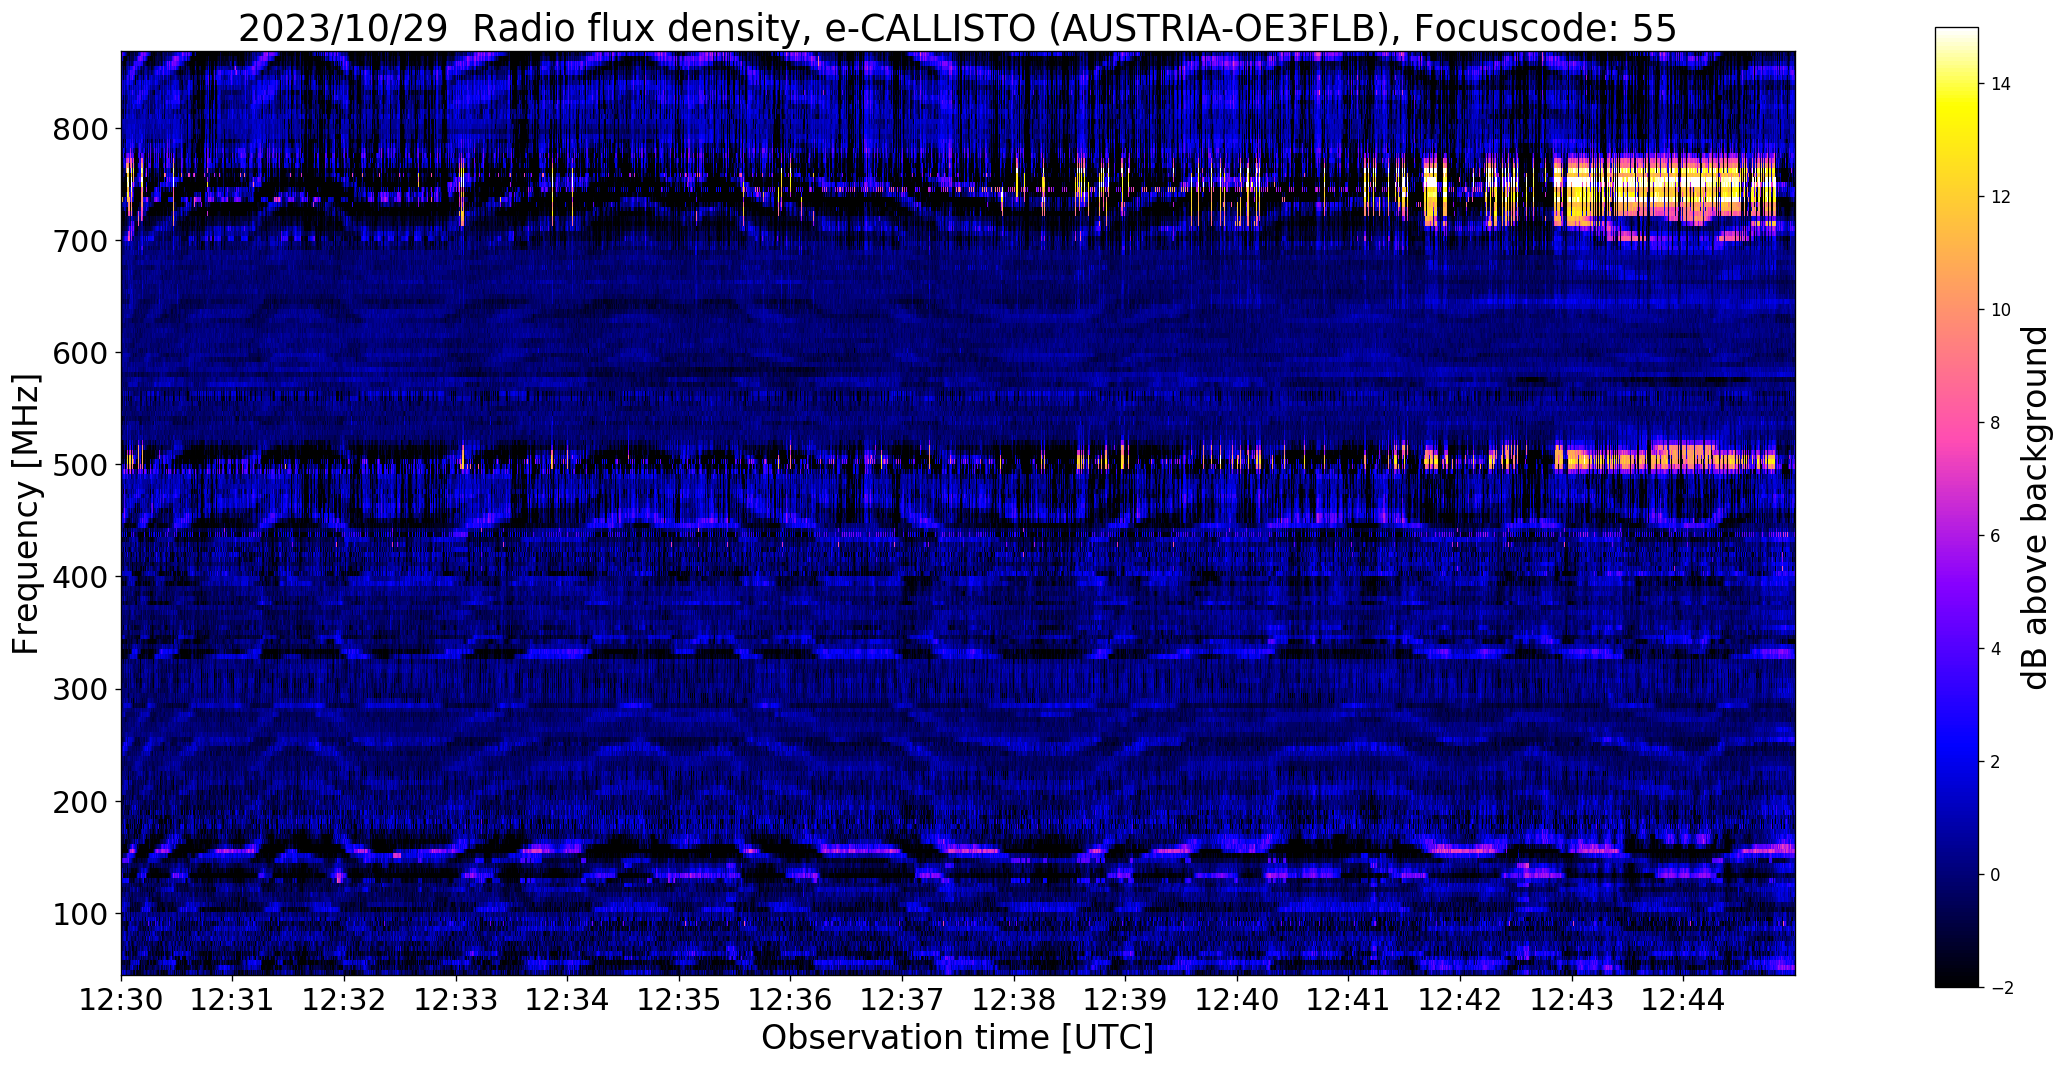Click the 12:44 time tick label

(1684, 999)
